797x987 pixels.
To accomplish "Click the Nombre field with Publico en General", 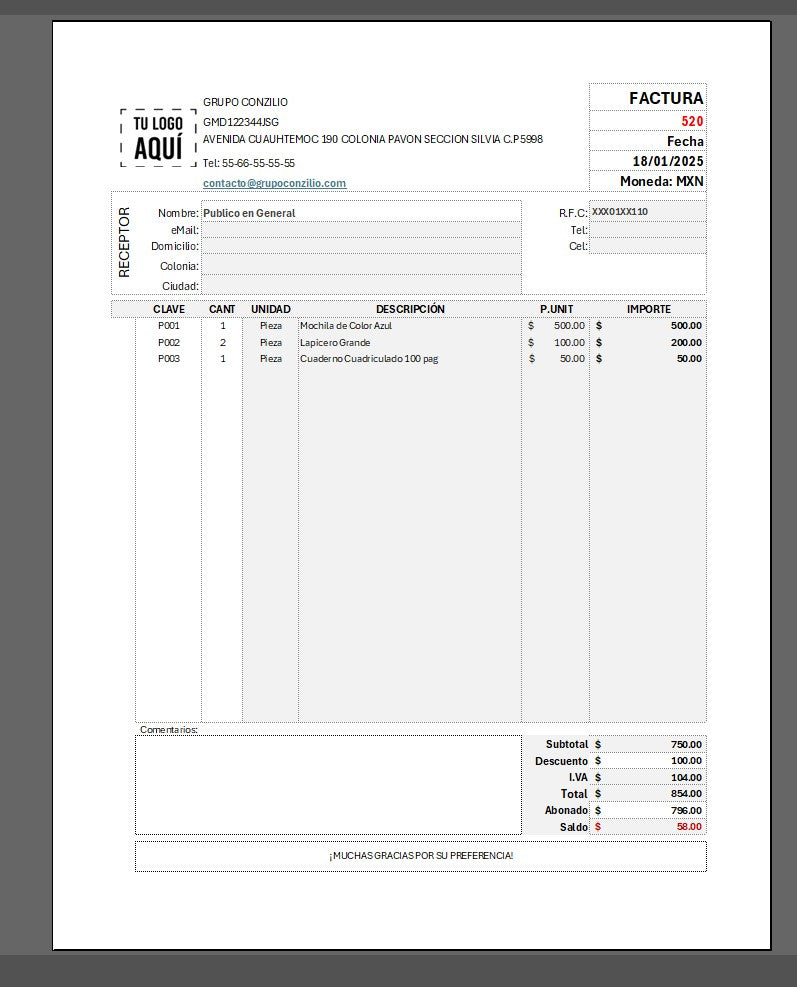I will 360,213.
